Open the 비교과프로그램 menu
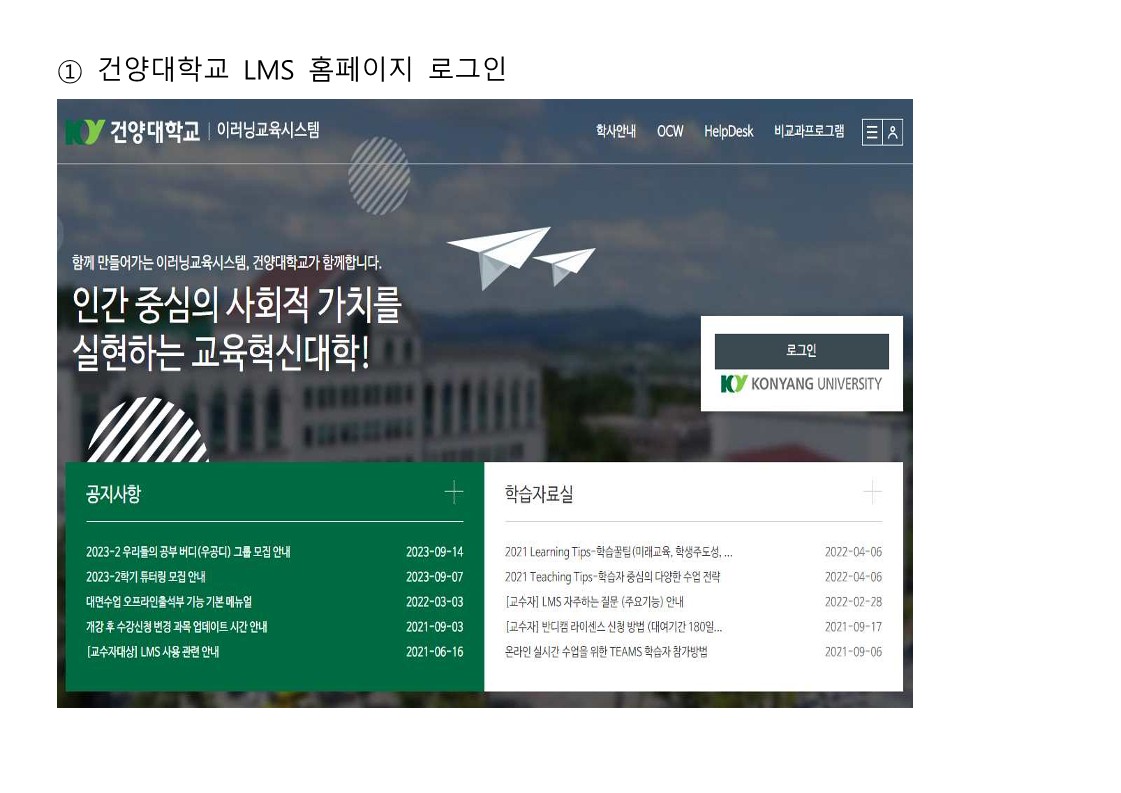The image size is (1121, 793). point(808,131)
